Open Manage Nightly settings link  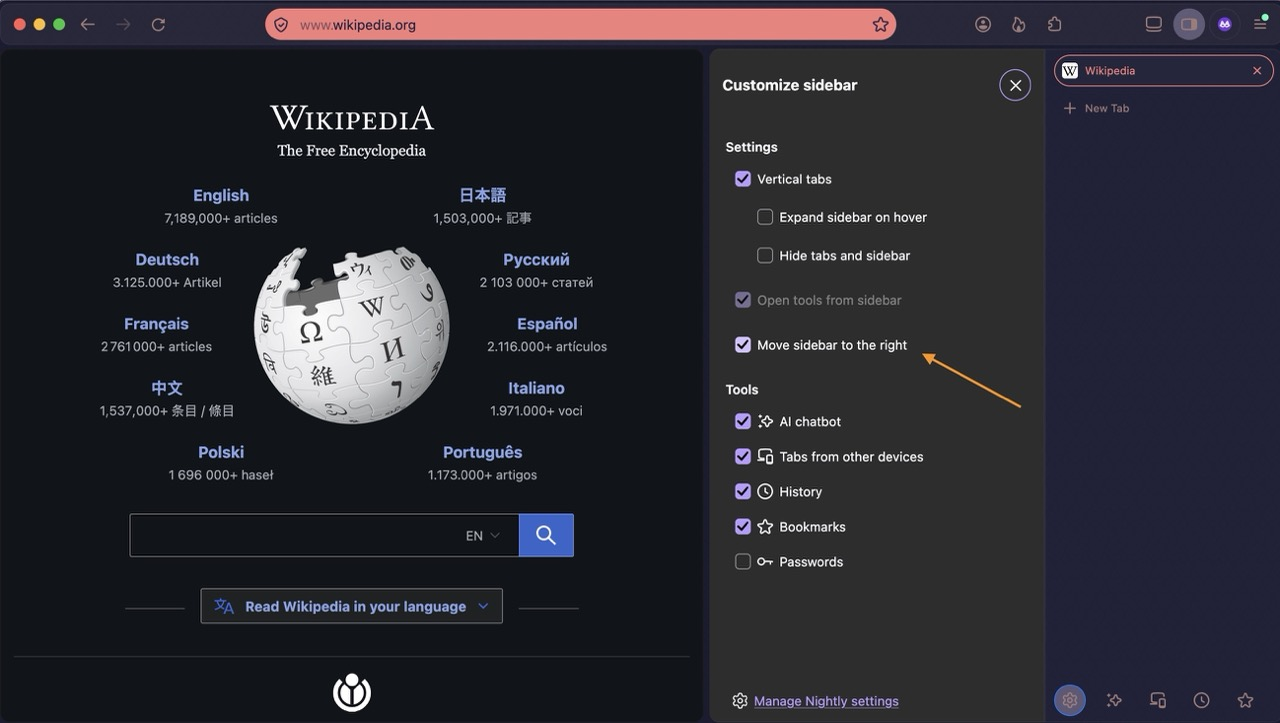[826, 701]
